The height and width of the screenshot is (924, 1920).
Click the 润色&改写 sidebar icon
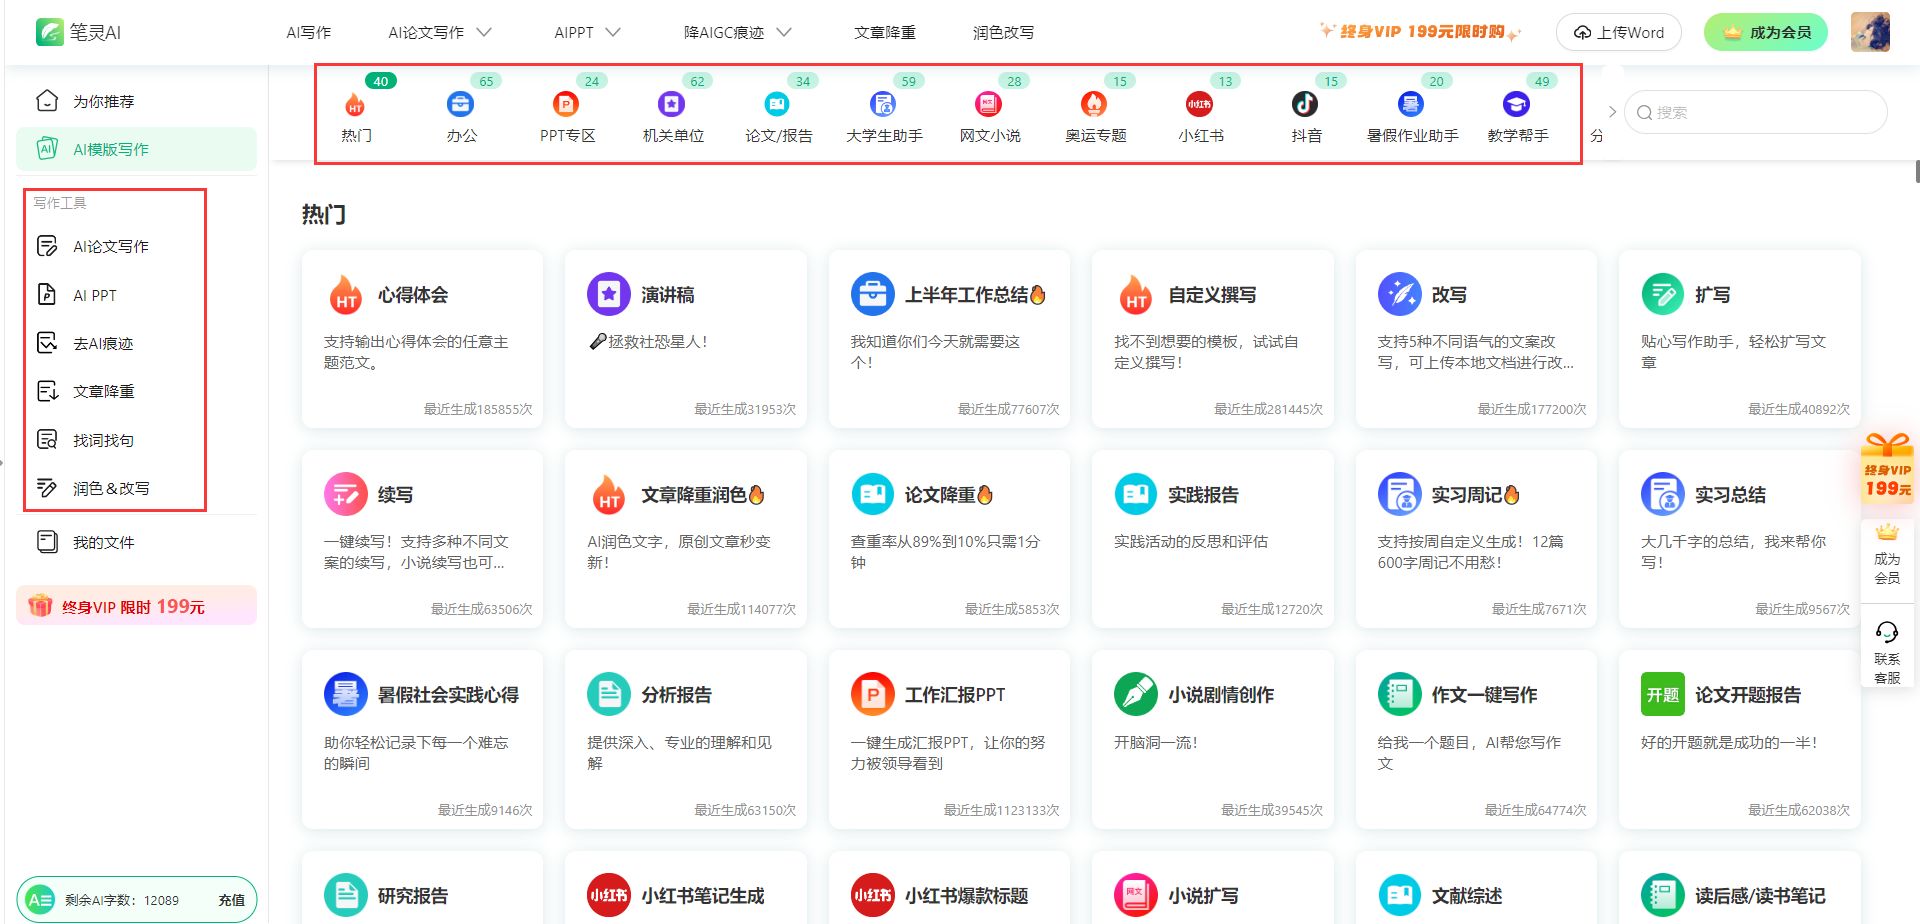pyautogui.click(x=47, y=488)
